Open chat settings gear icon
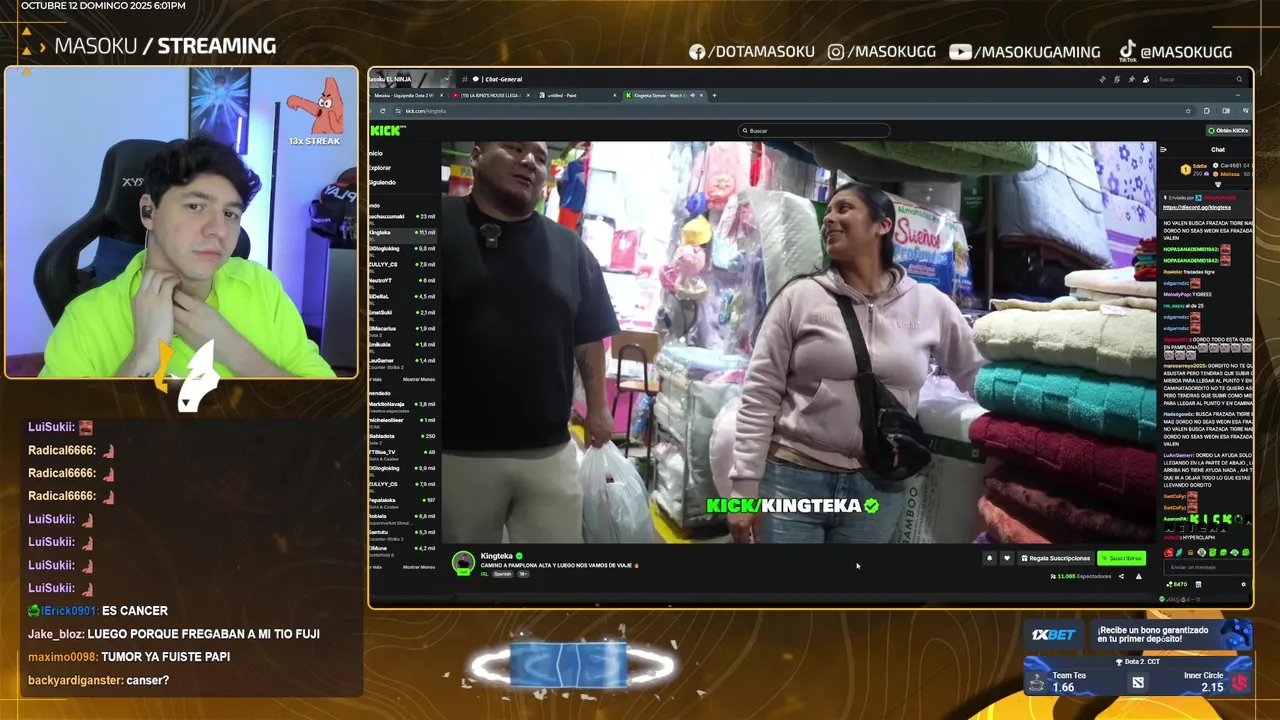 pos(1244,584)
